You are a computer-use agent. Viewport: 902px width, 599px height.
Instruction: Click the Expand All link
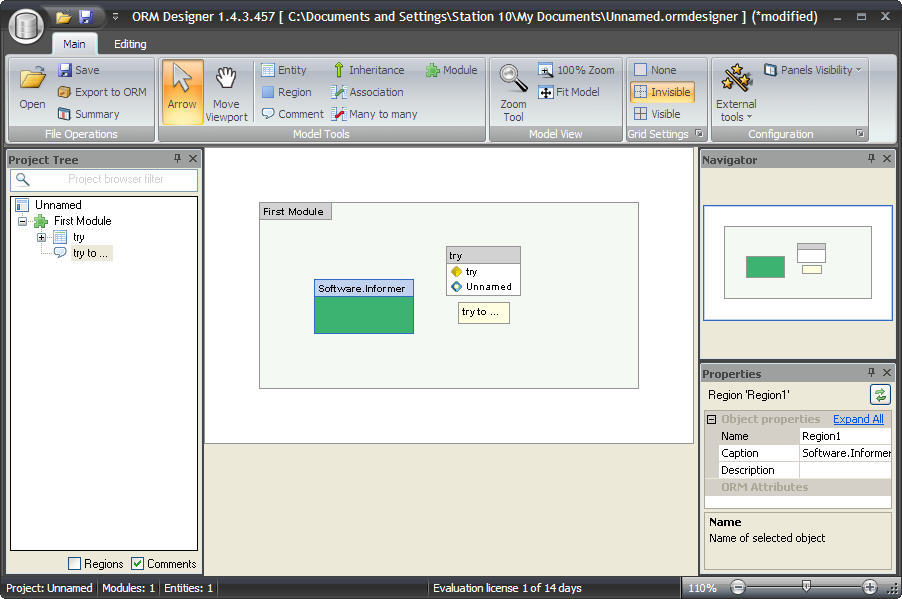[858, 419]
